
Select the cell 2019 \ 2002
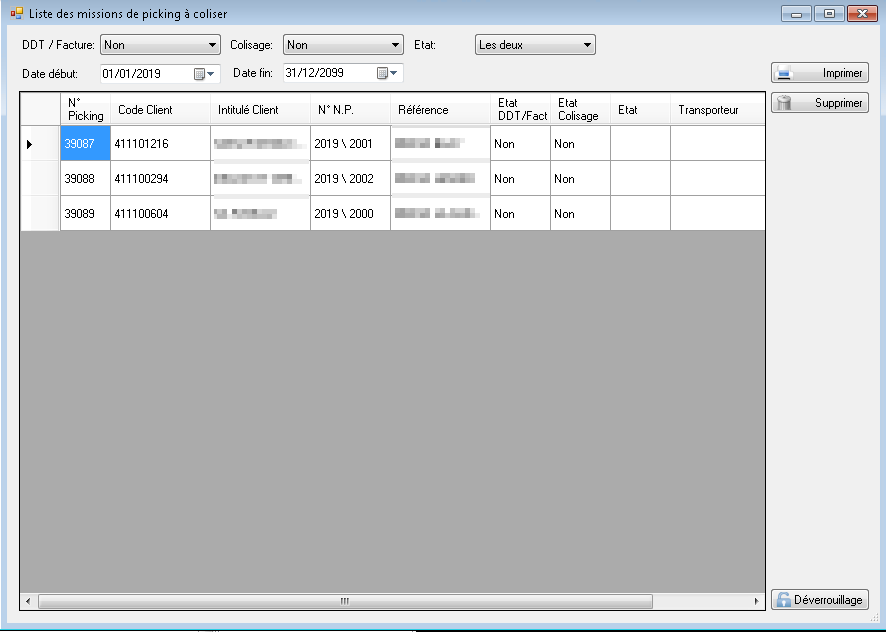pyautogui.click(x=350, y=179)
